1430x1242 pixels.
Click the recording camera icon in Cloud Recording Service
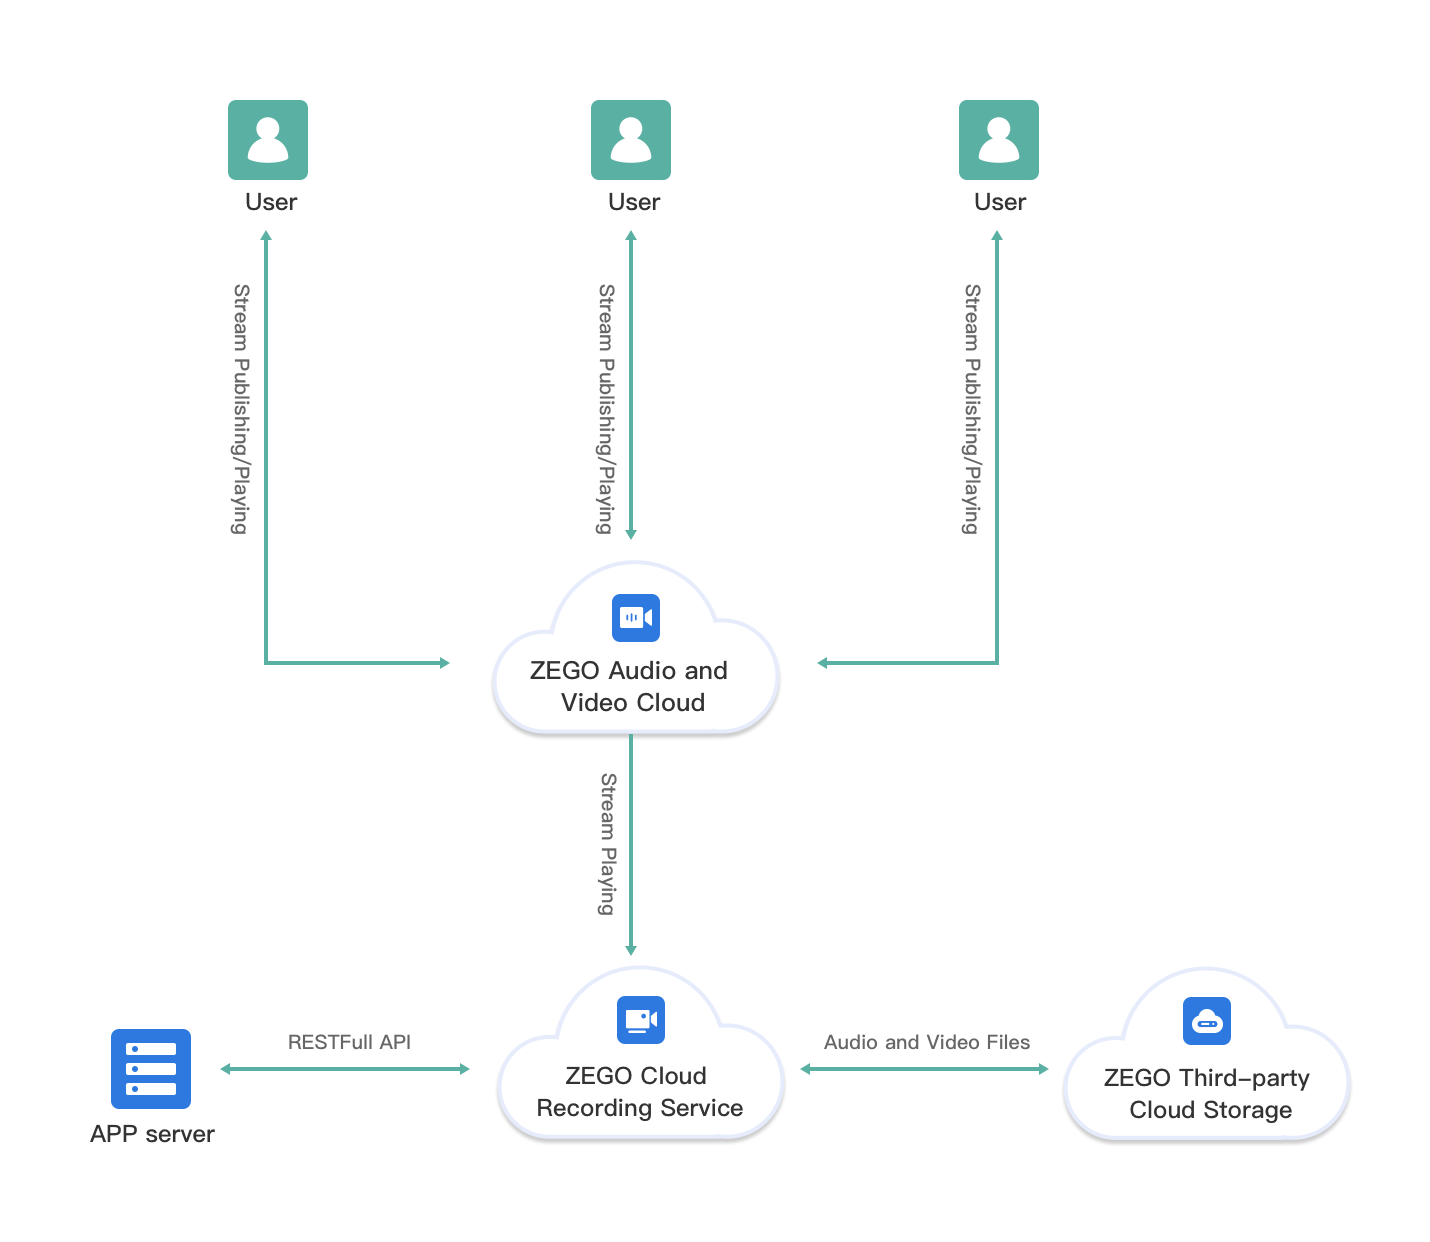[x=641, y=1020]
